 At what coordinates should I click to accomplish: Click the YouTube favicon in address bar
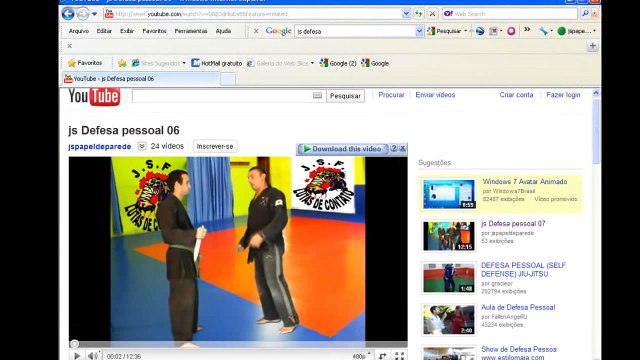tap(109, 14)
